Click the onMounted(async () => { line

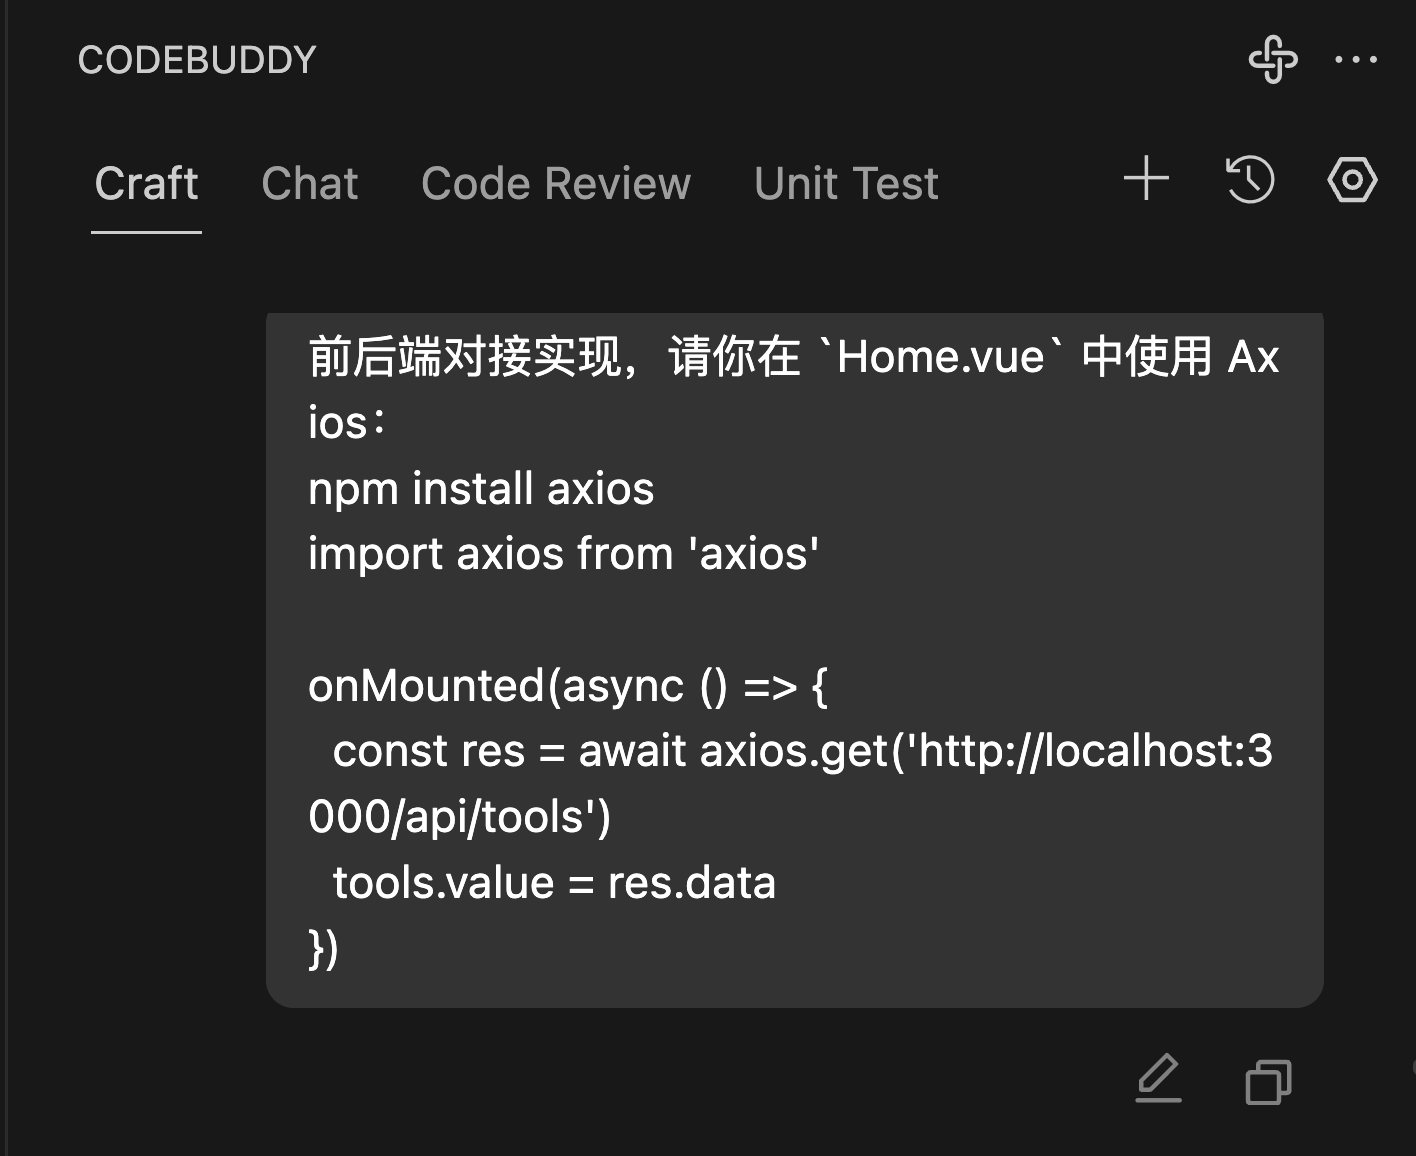pyautogui.click(x=568, y=686)
